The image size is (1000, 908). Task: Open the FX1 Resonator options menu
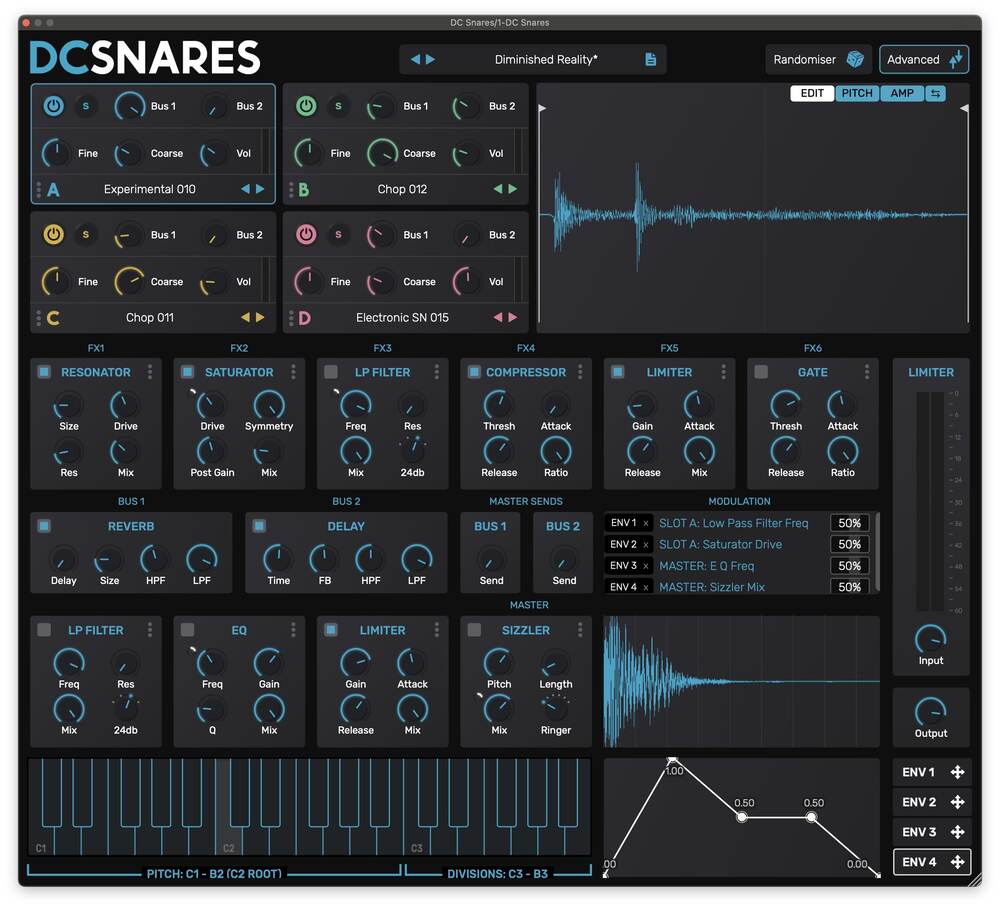[x=148, y=372]
